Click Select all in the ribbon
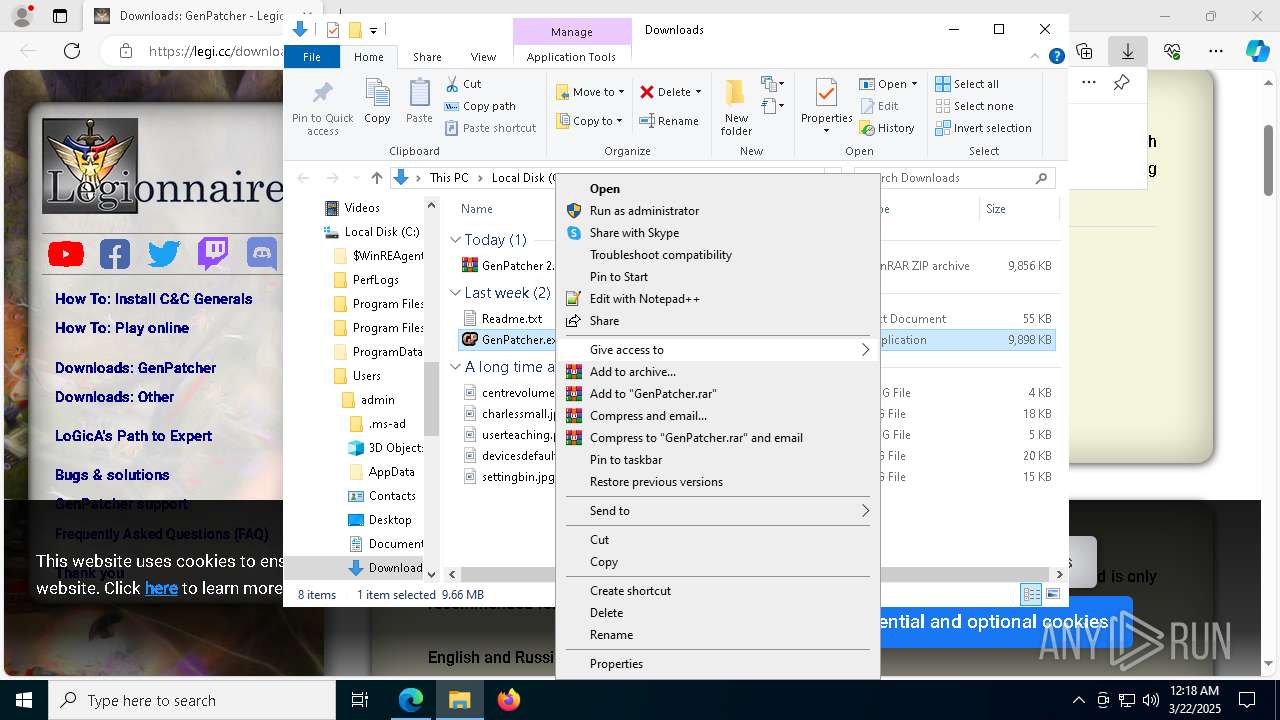This screenshot has height=720, width=1280. [967, 84]
